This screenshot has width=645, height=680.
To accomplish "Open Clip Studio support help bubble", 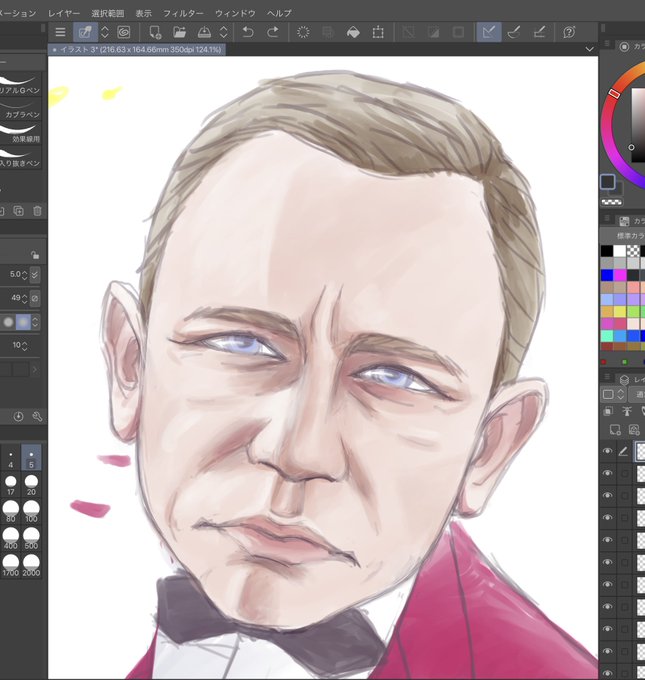I will click(x=569, y=32).
